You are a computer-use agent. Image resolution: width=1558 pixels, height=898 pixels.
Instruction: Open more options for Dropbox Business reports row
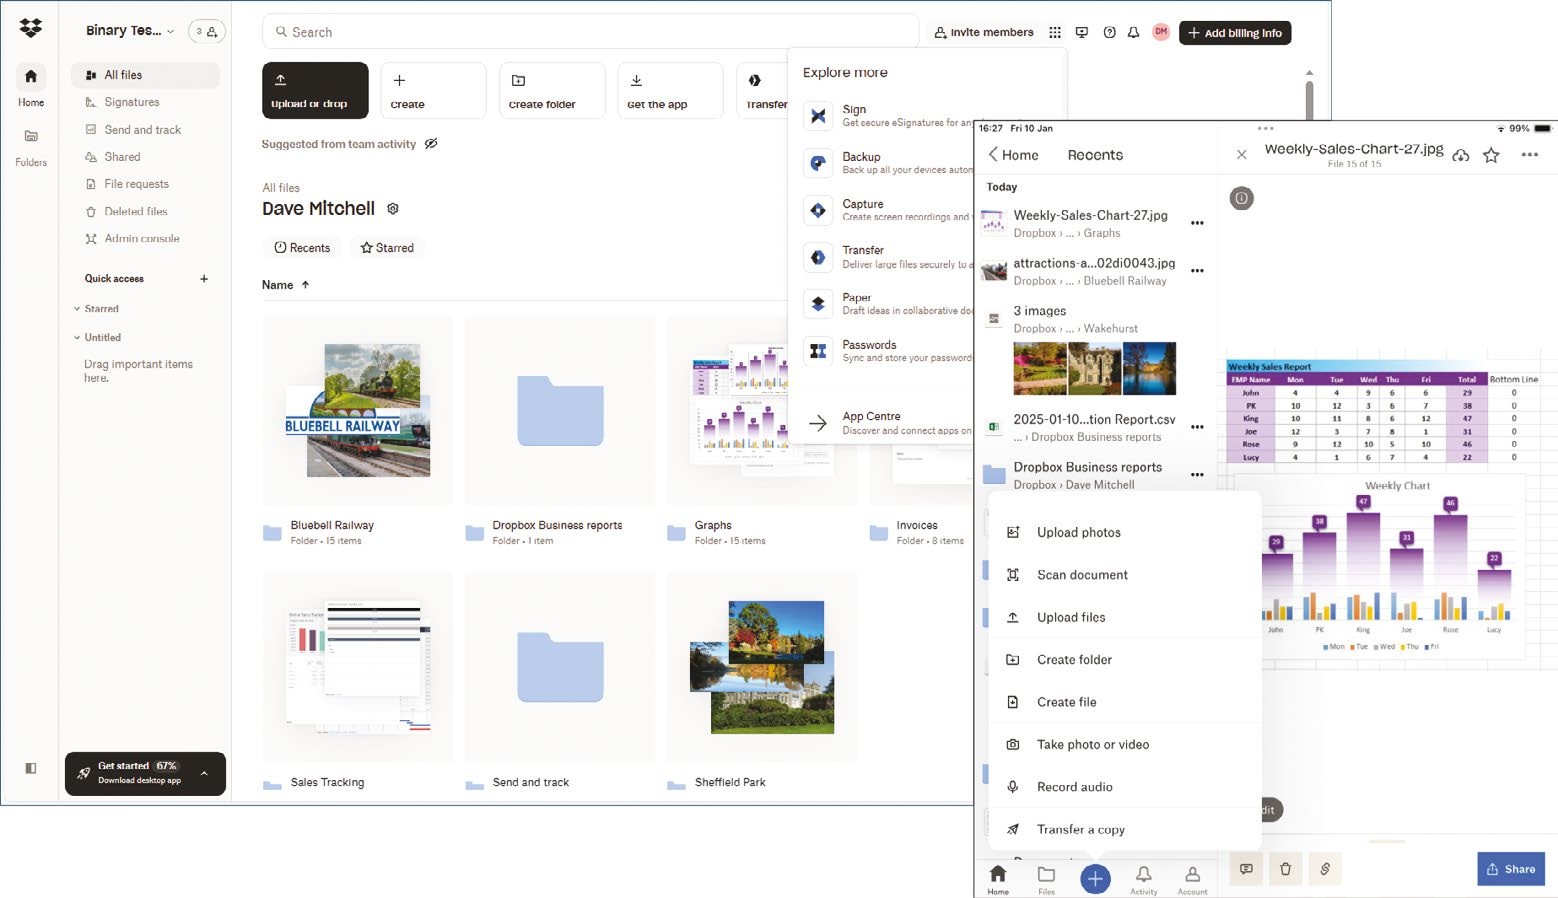[1197, 475]
